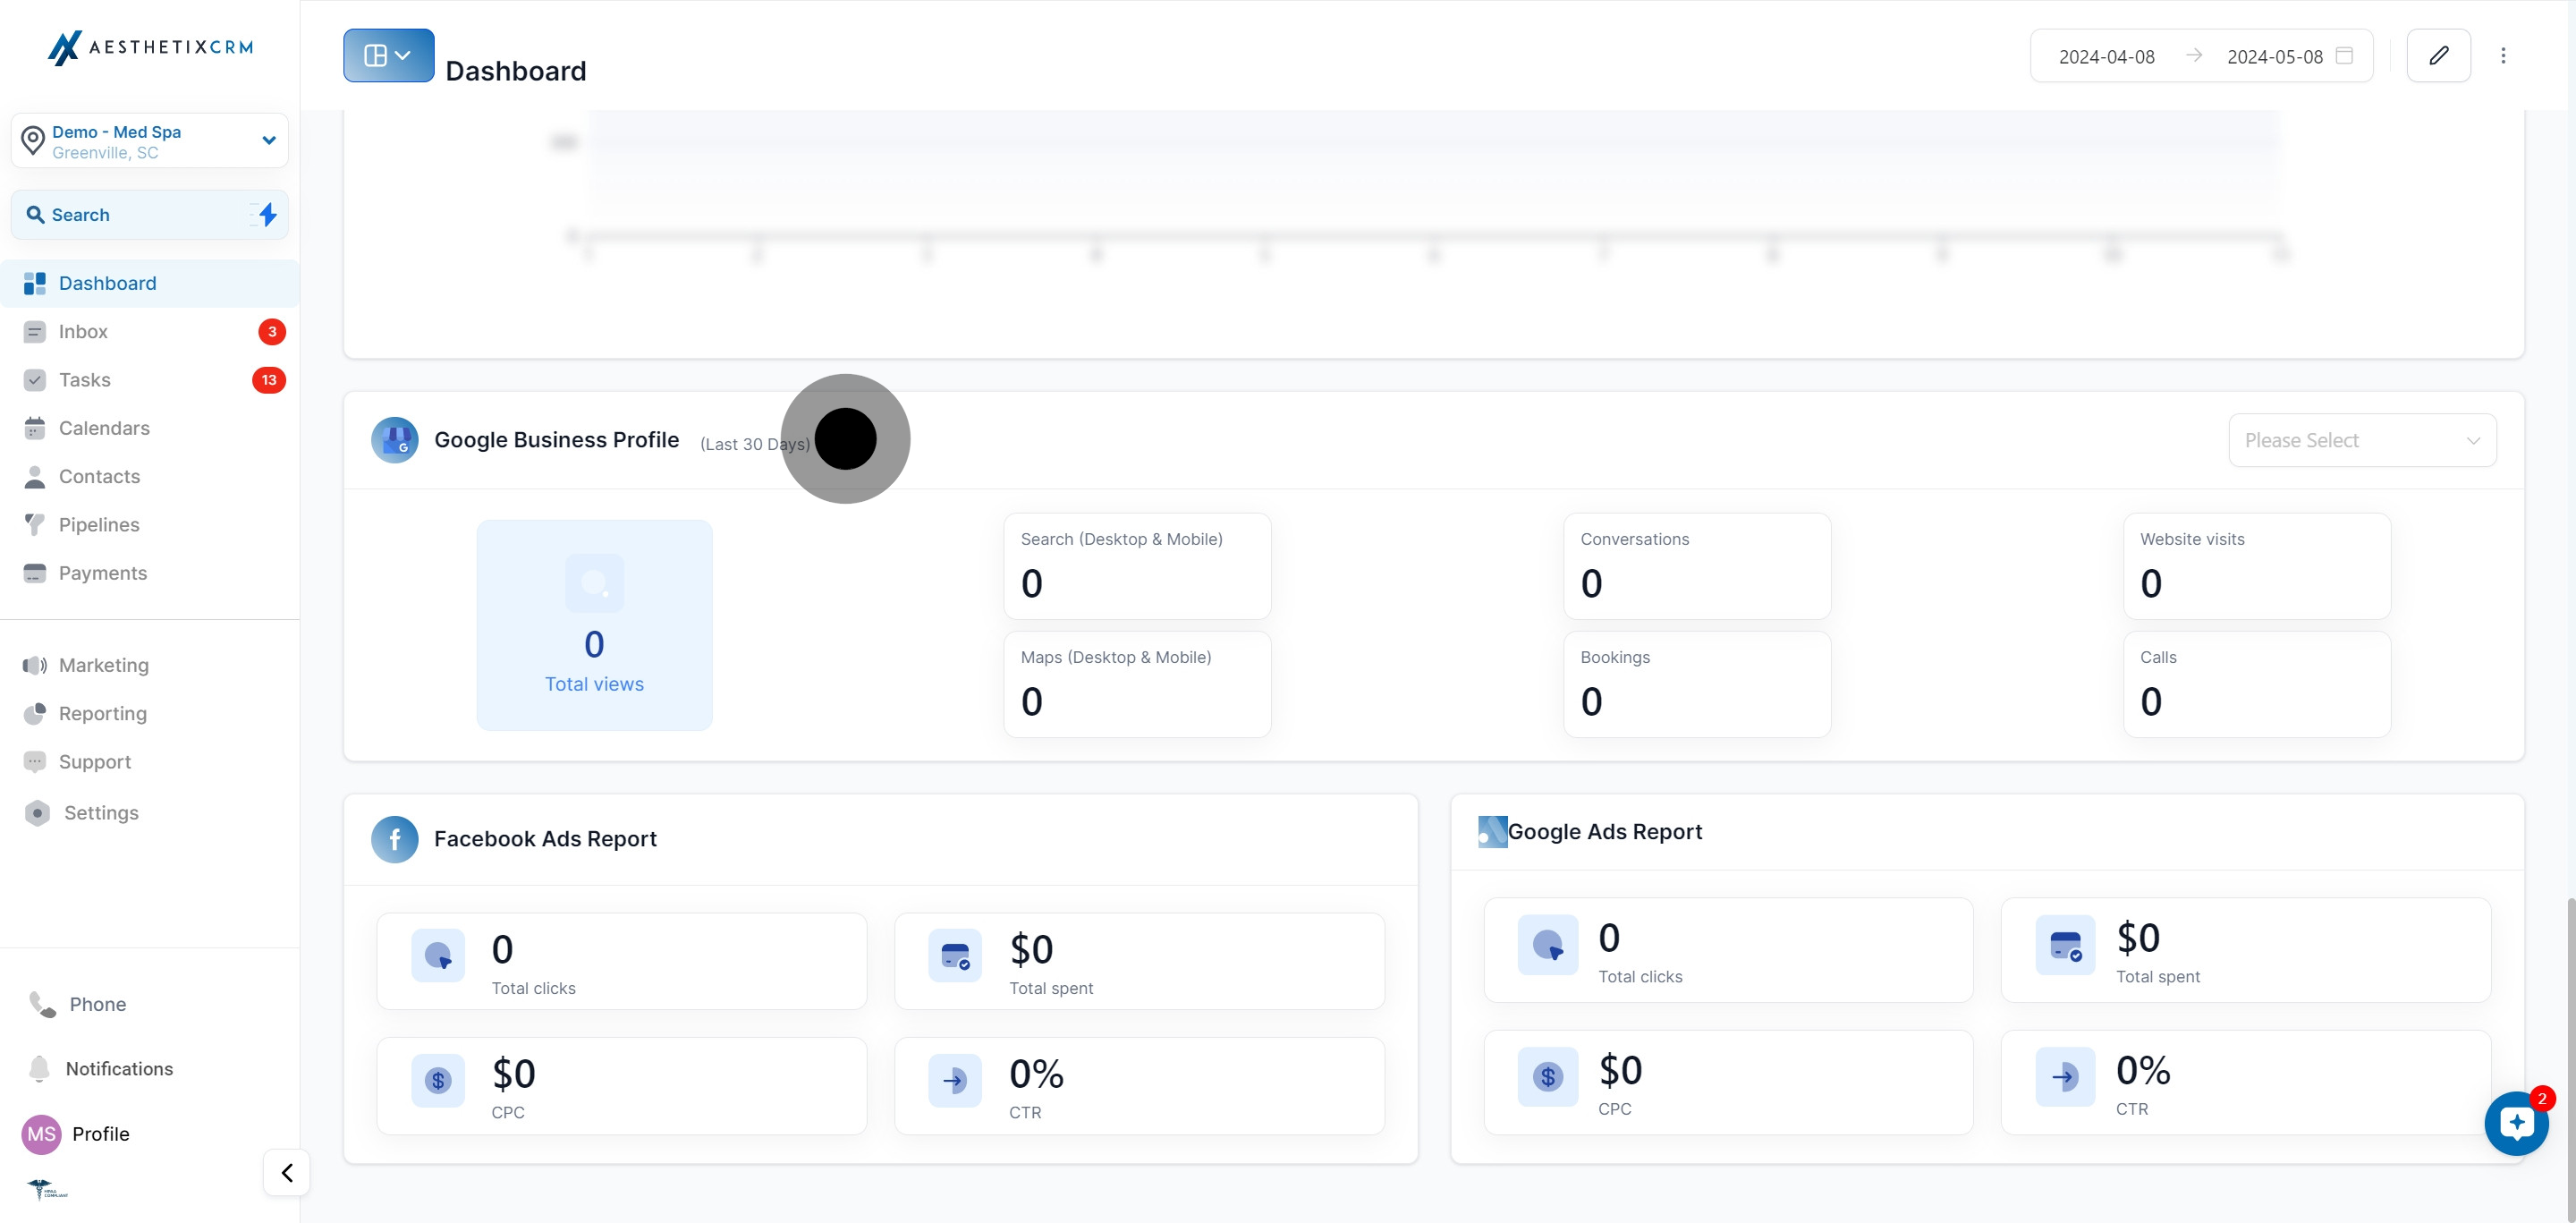The height and width of the screenshot is (1223, 2576).
Task: Open the dashboard layout switcher dropdown
Action: click(x=388, y=56)
